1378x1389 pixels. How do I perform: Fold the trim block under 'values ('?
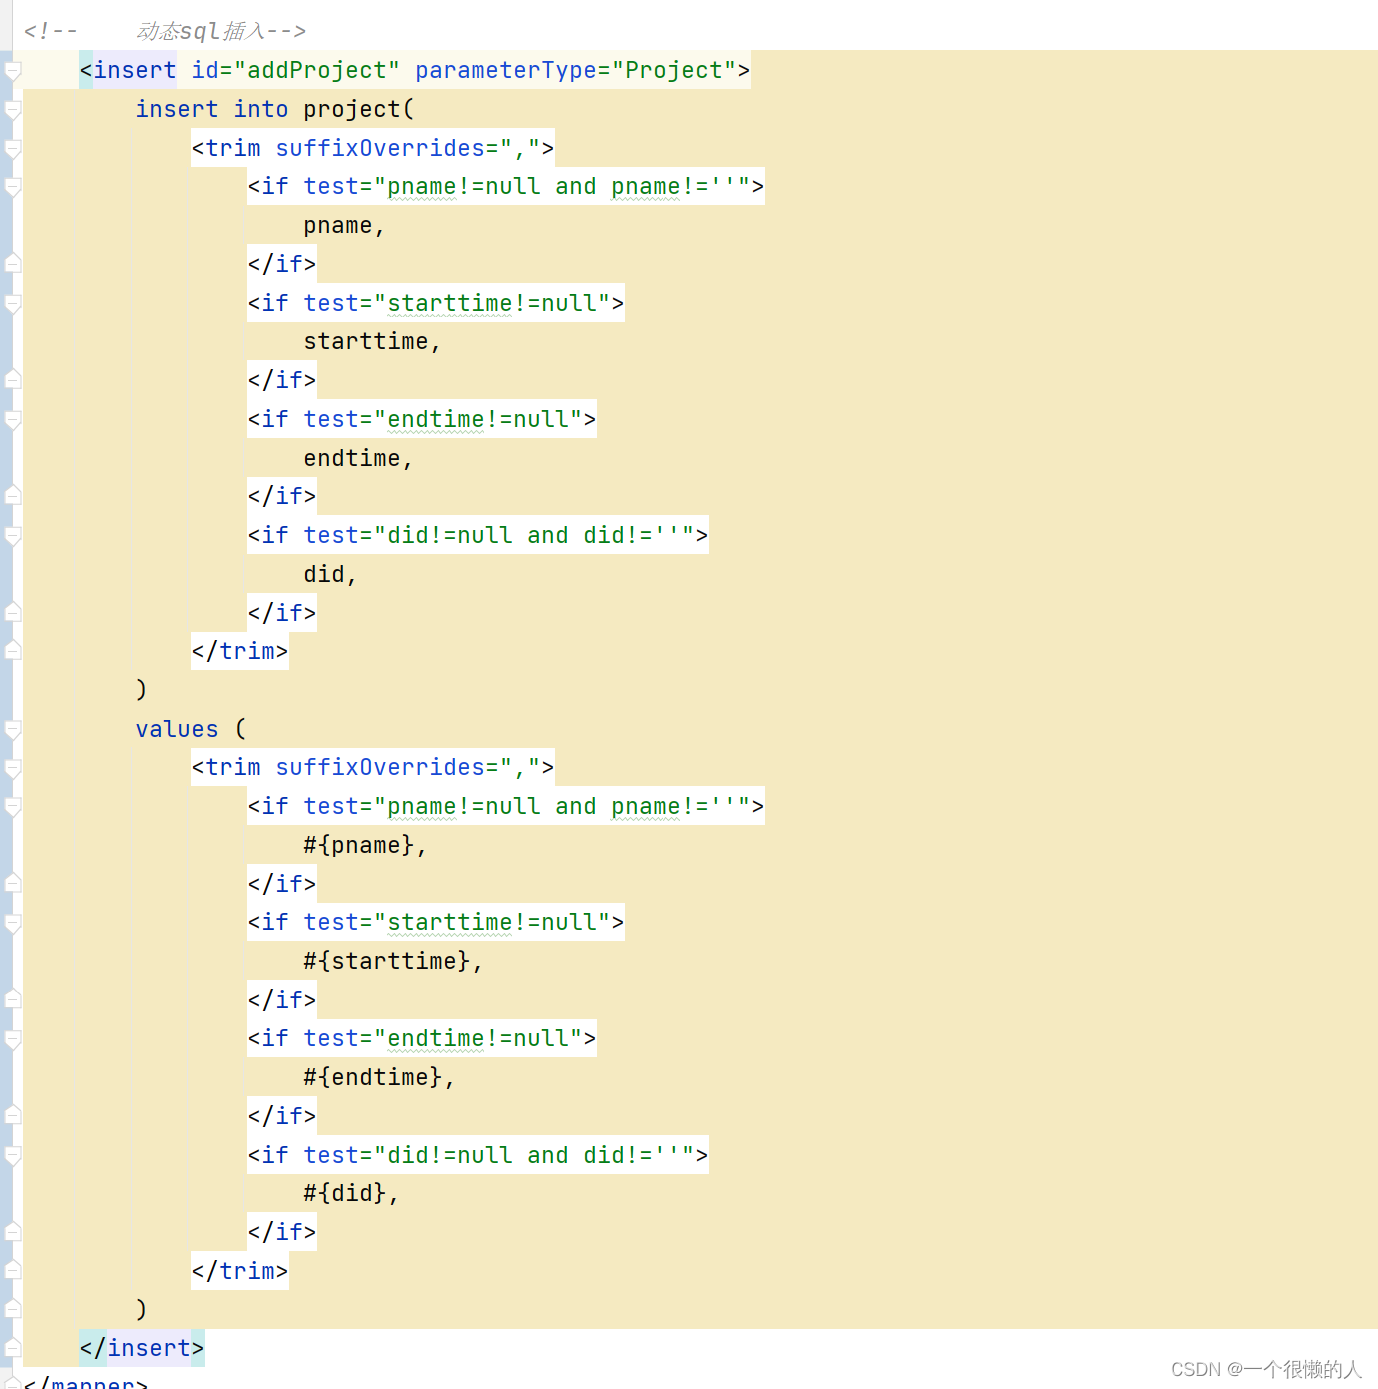[x=12, y=768]
